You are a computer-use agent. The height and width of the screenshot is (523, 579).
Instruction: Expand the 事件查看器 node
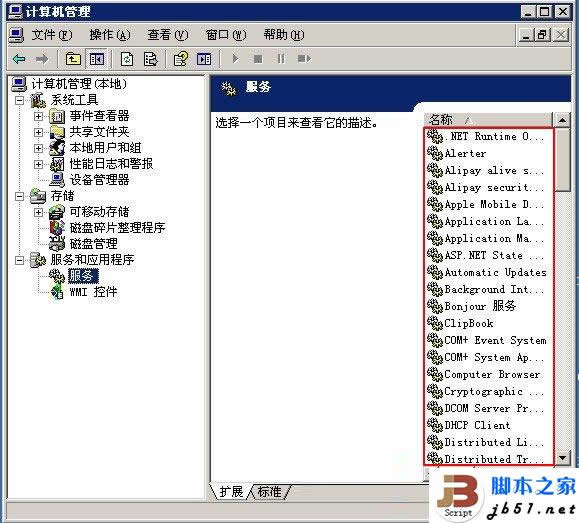pyautogui.click(x=38, y=116)
